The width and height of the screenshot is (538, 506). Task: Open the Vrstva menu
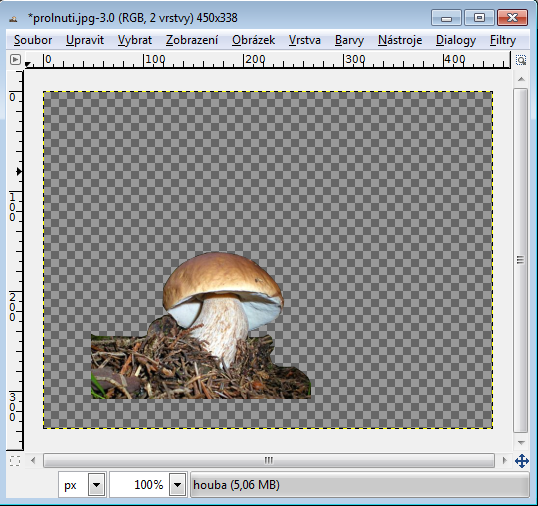(305, 40)
